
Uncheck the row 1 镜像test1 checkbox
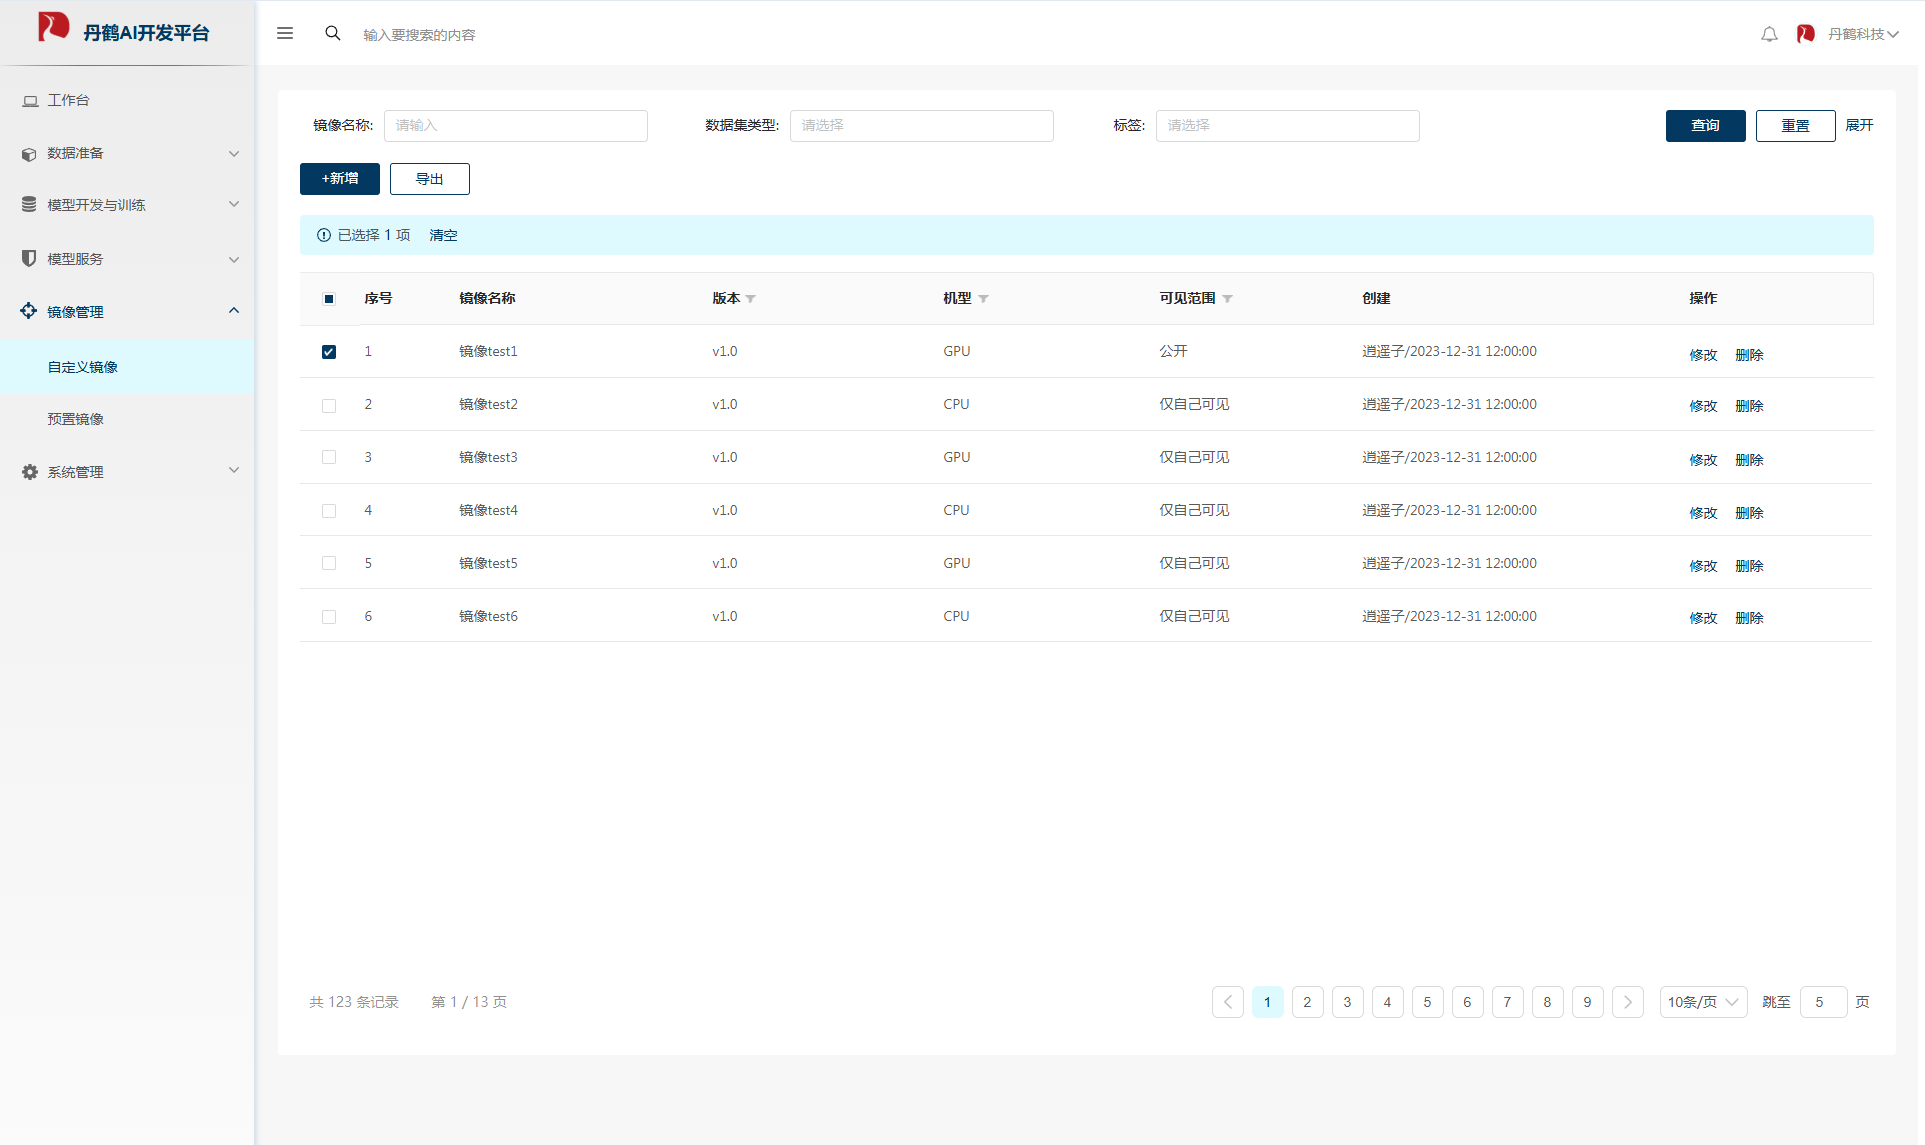click(x=329, y=352)
